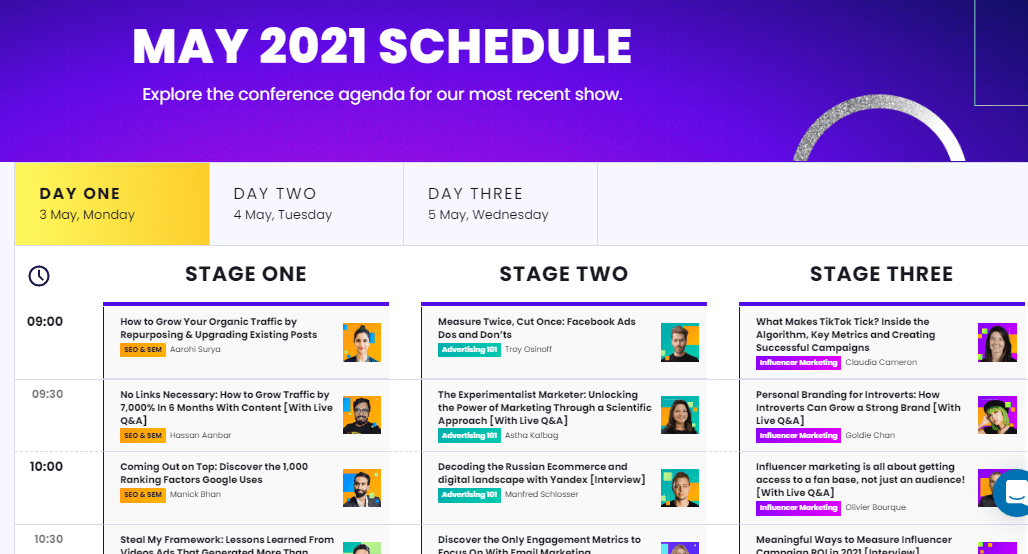Click Aarohi Surya's speaker photo
The image size is (1028, 554).
point(362,342)
